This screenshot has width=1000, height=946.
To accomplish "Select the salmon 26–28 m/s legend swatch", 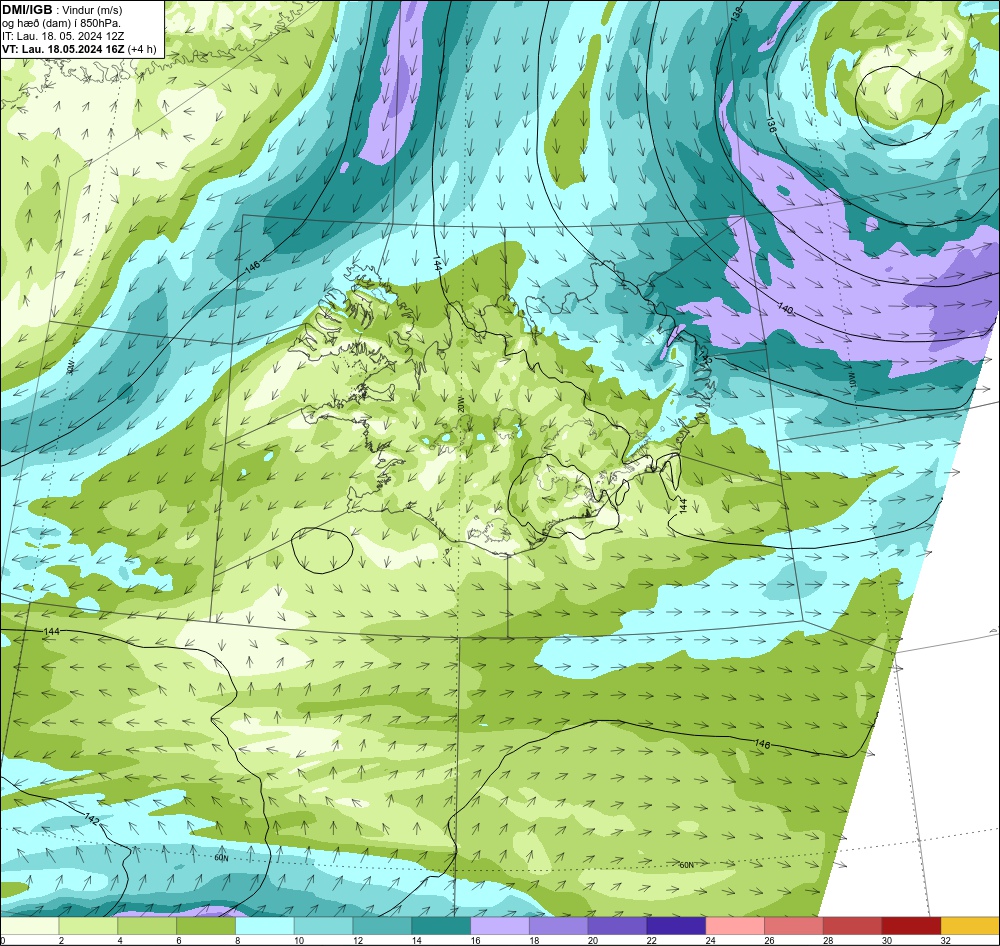I will point(793,926).
